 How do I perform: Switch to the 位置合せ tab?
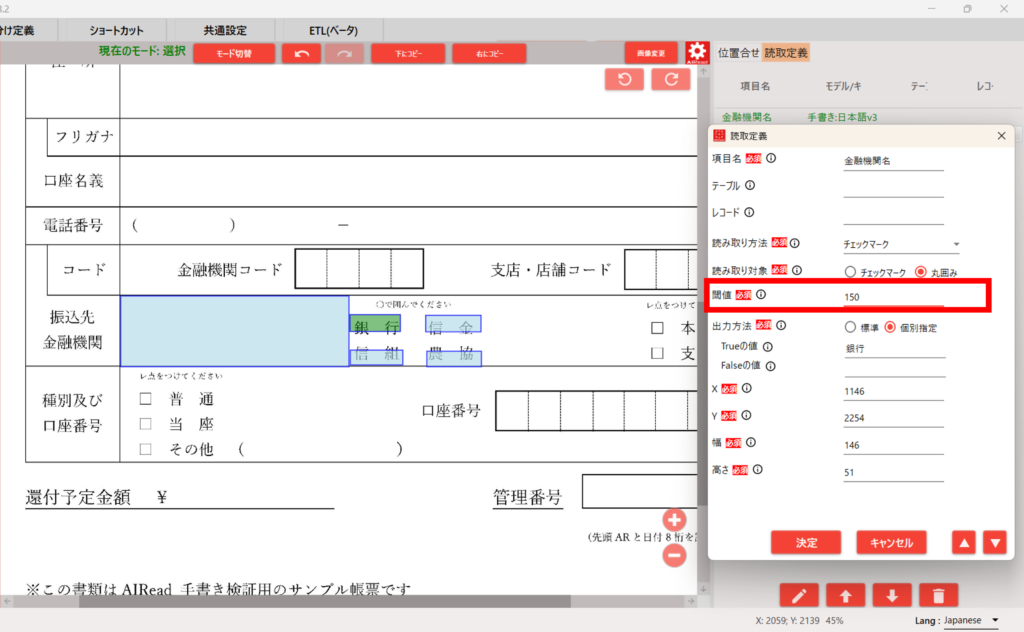pos(738,52)
